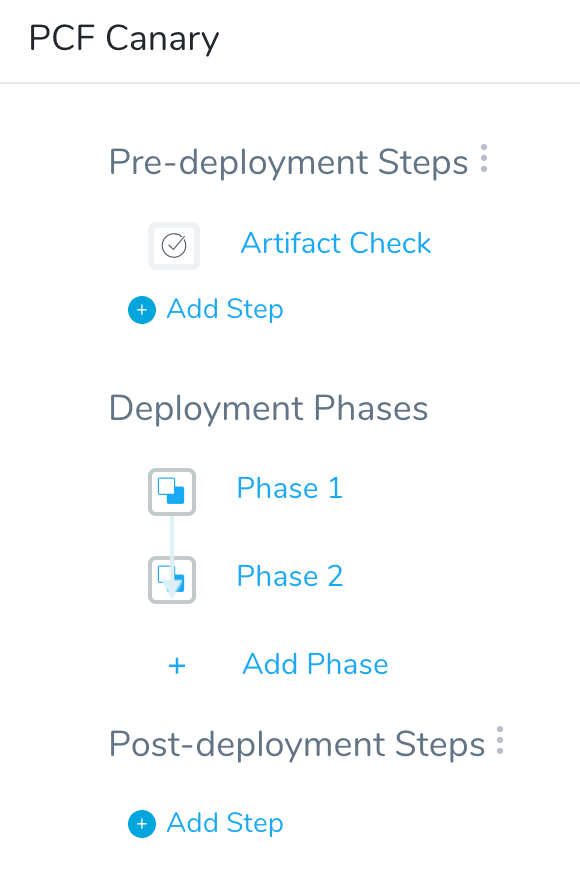
Task: Open Phase 1
Action: (x=290, y=488)
